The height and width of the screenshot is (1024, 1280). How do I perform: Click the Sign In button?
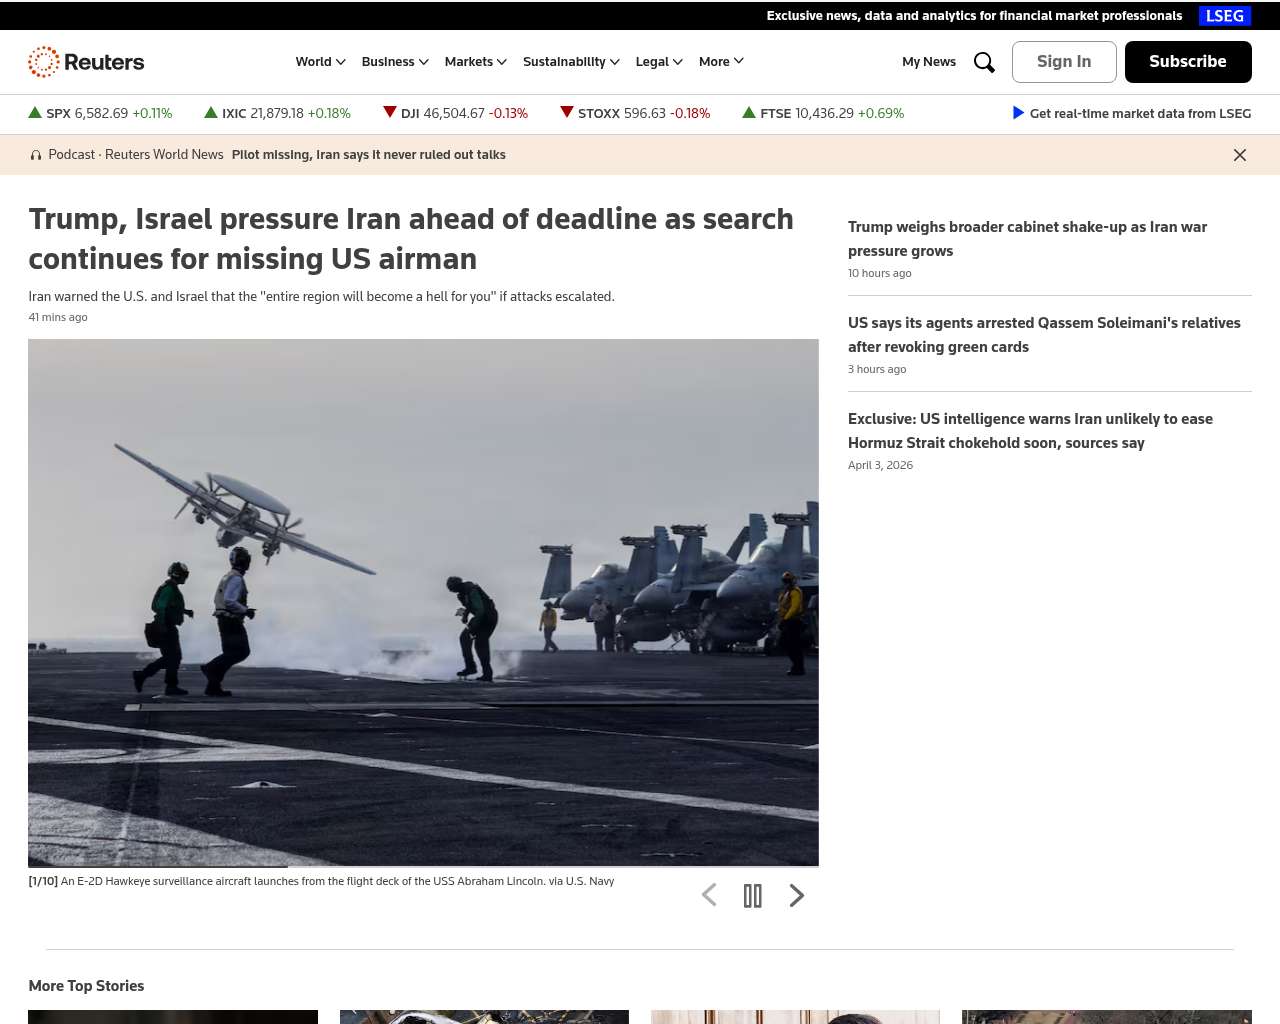(1064, 62)
